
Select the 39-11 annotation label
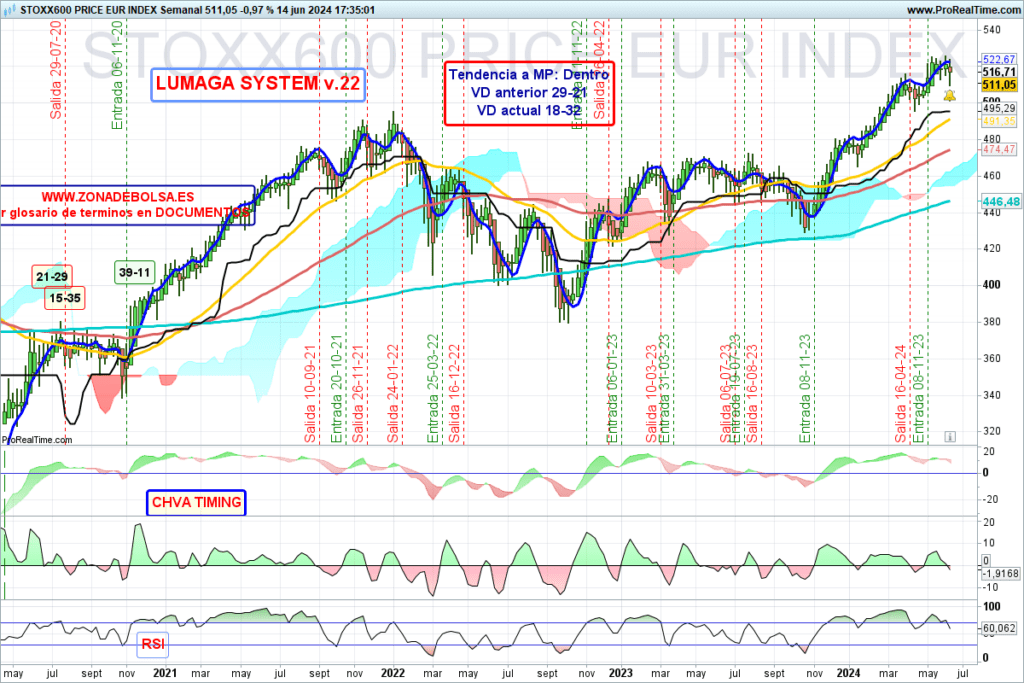coord(135,272)
